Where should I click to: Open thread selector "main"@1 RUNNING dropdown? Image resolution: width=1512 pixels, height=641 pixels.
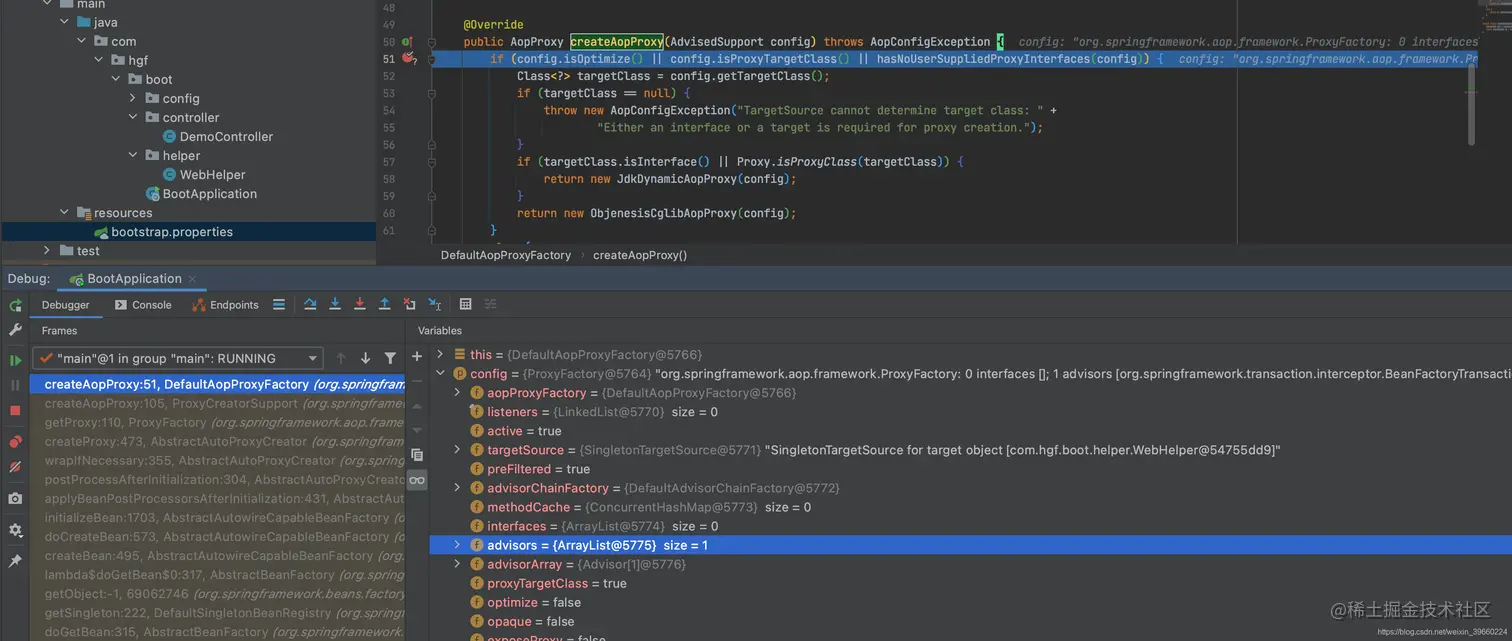[178, 358]
